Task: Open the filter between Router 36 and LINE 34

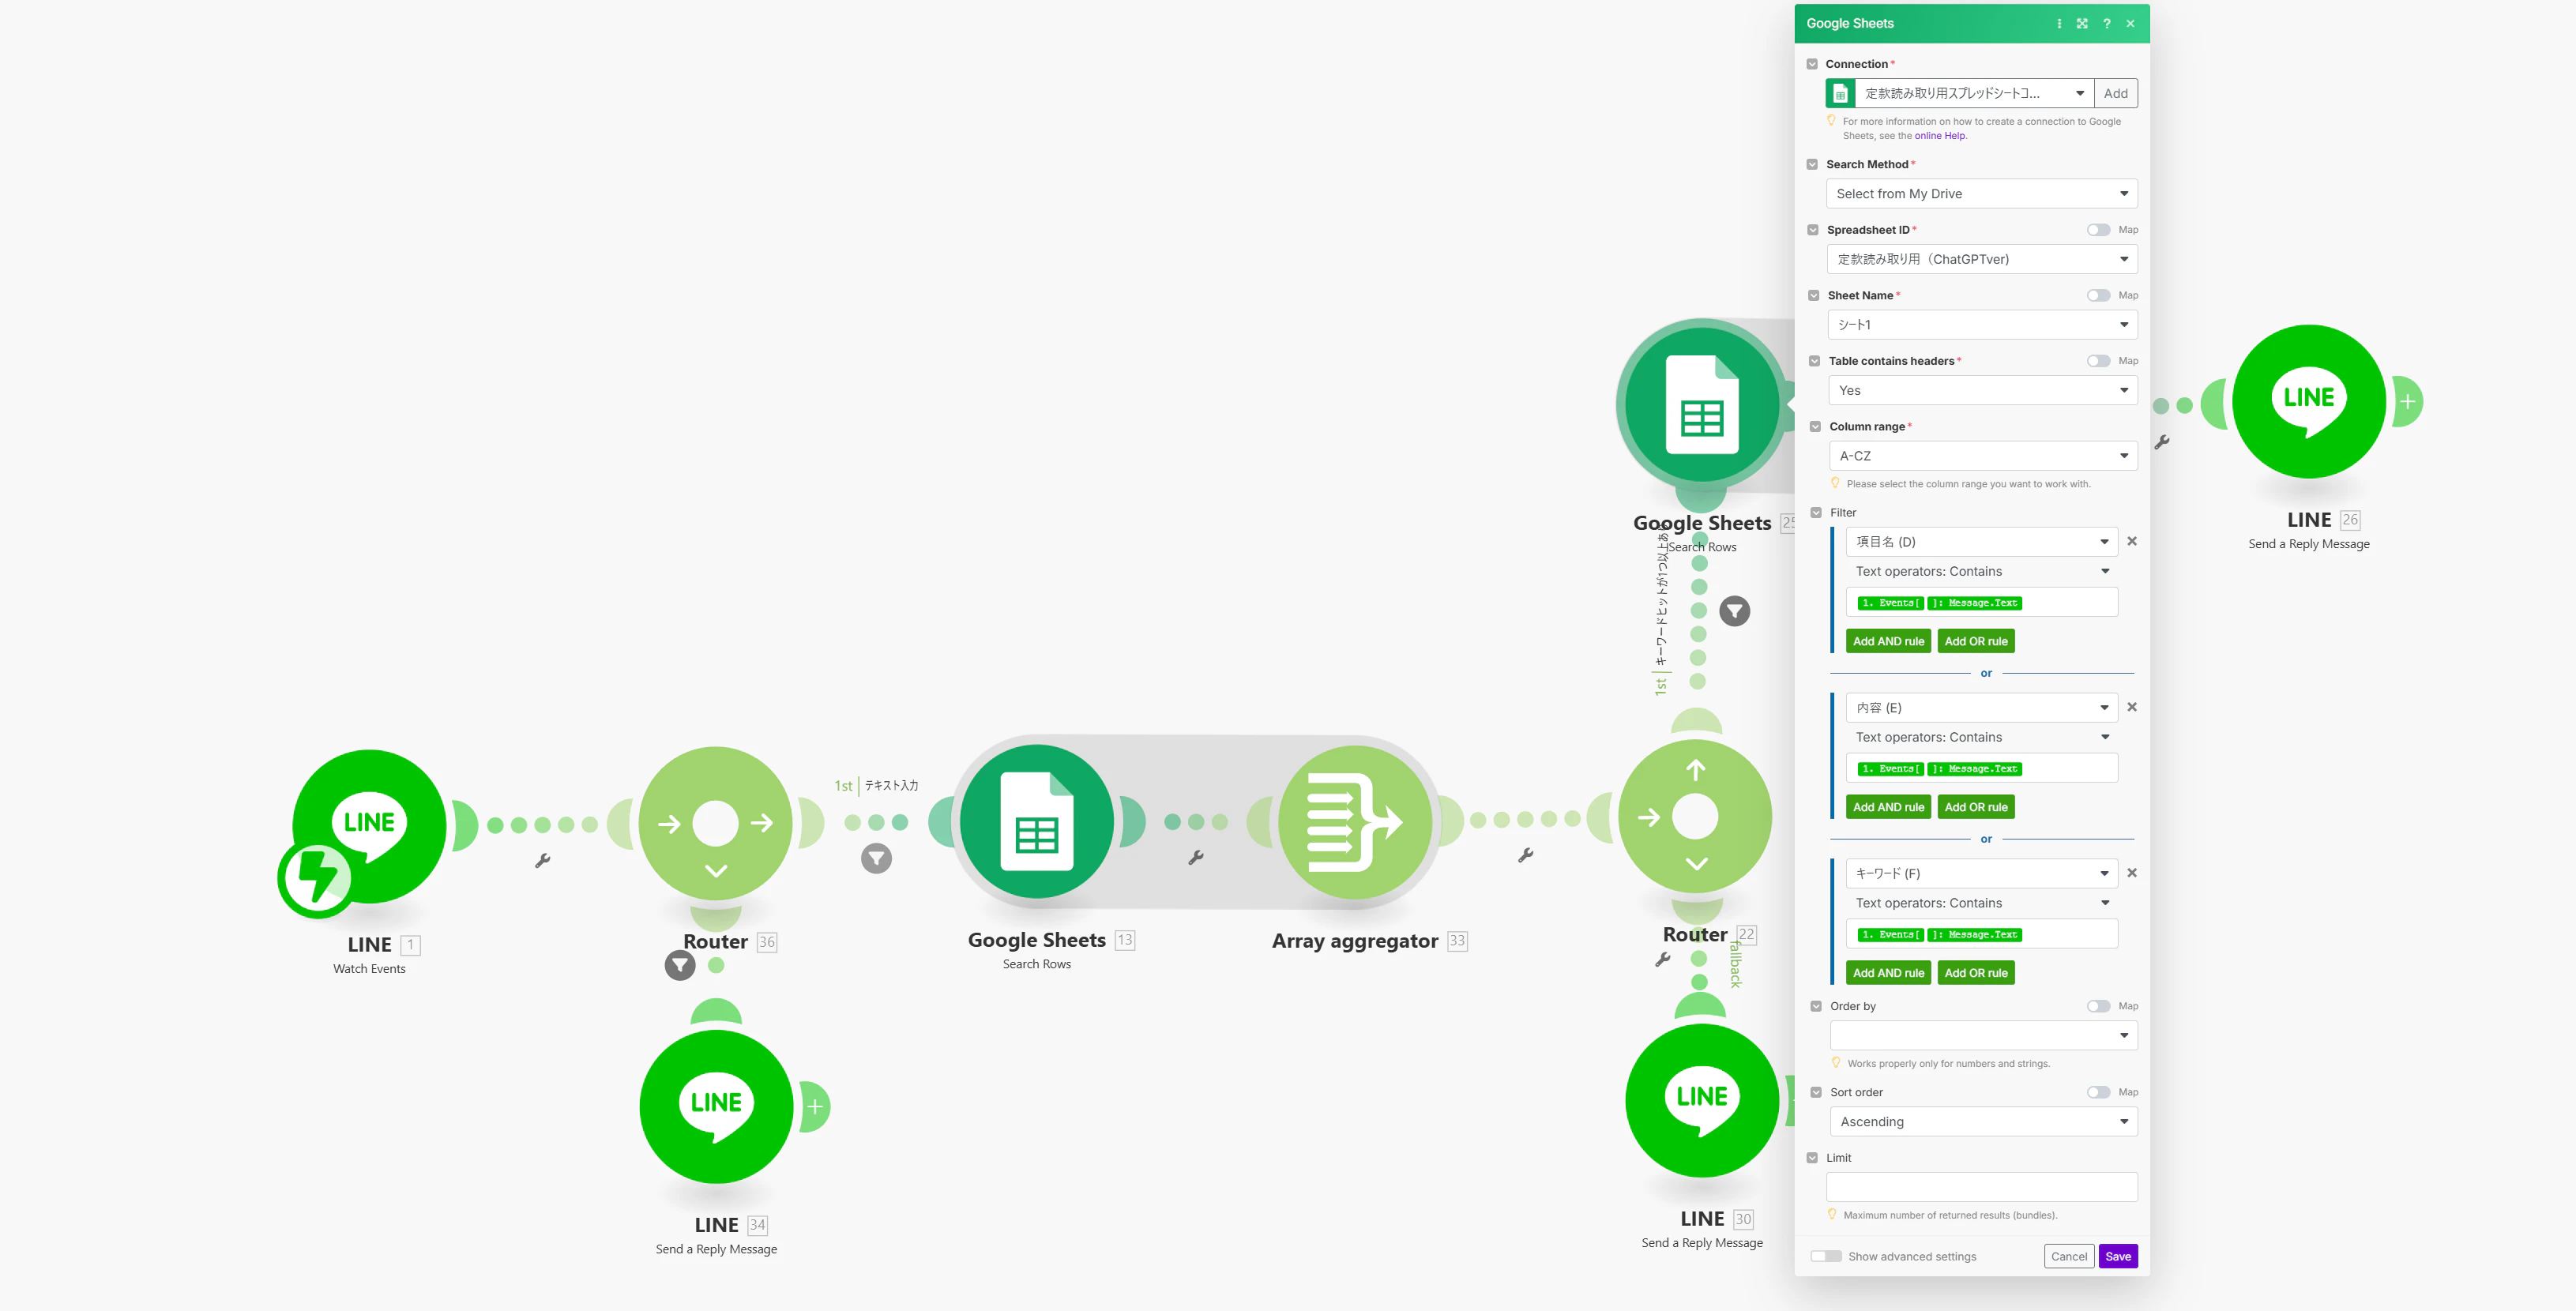Action: click(680, 965)
